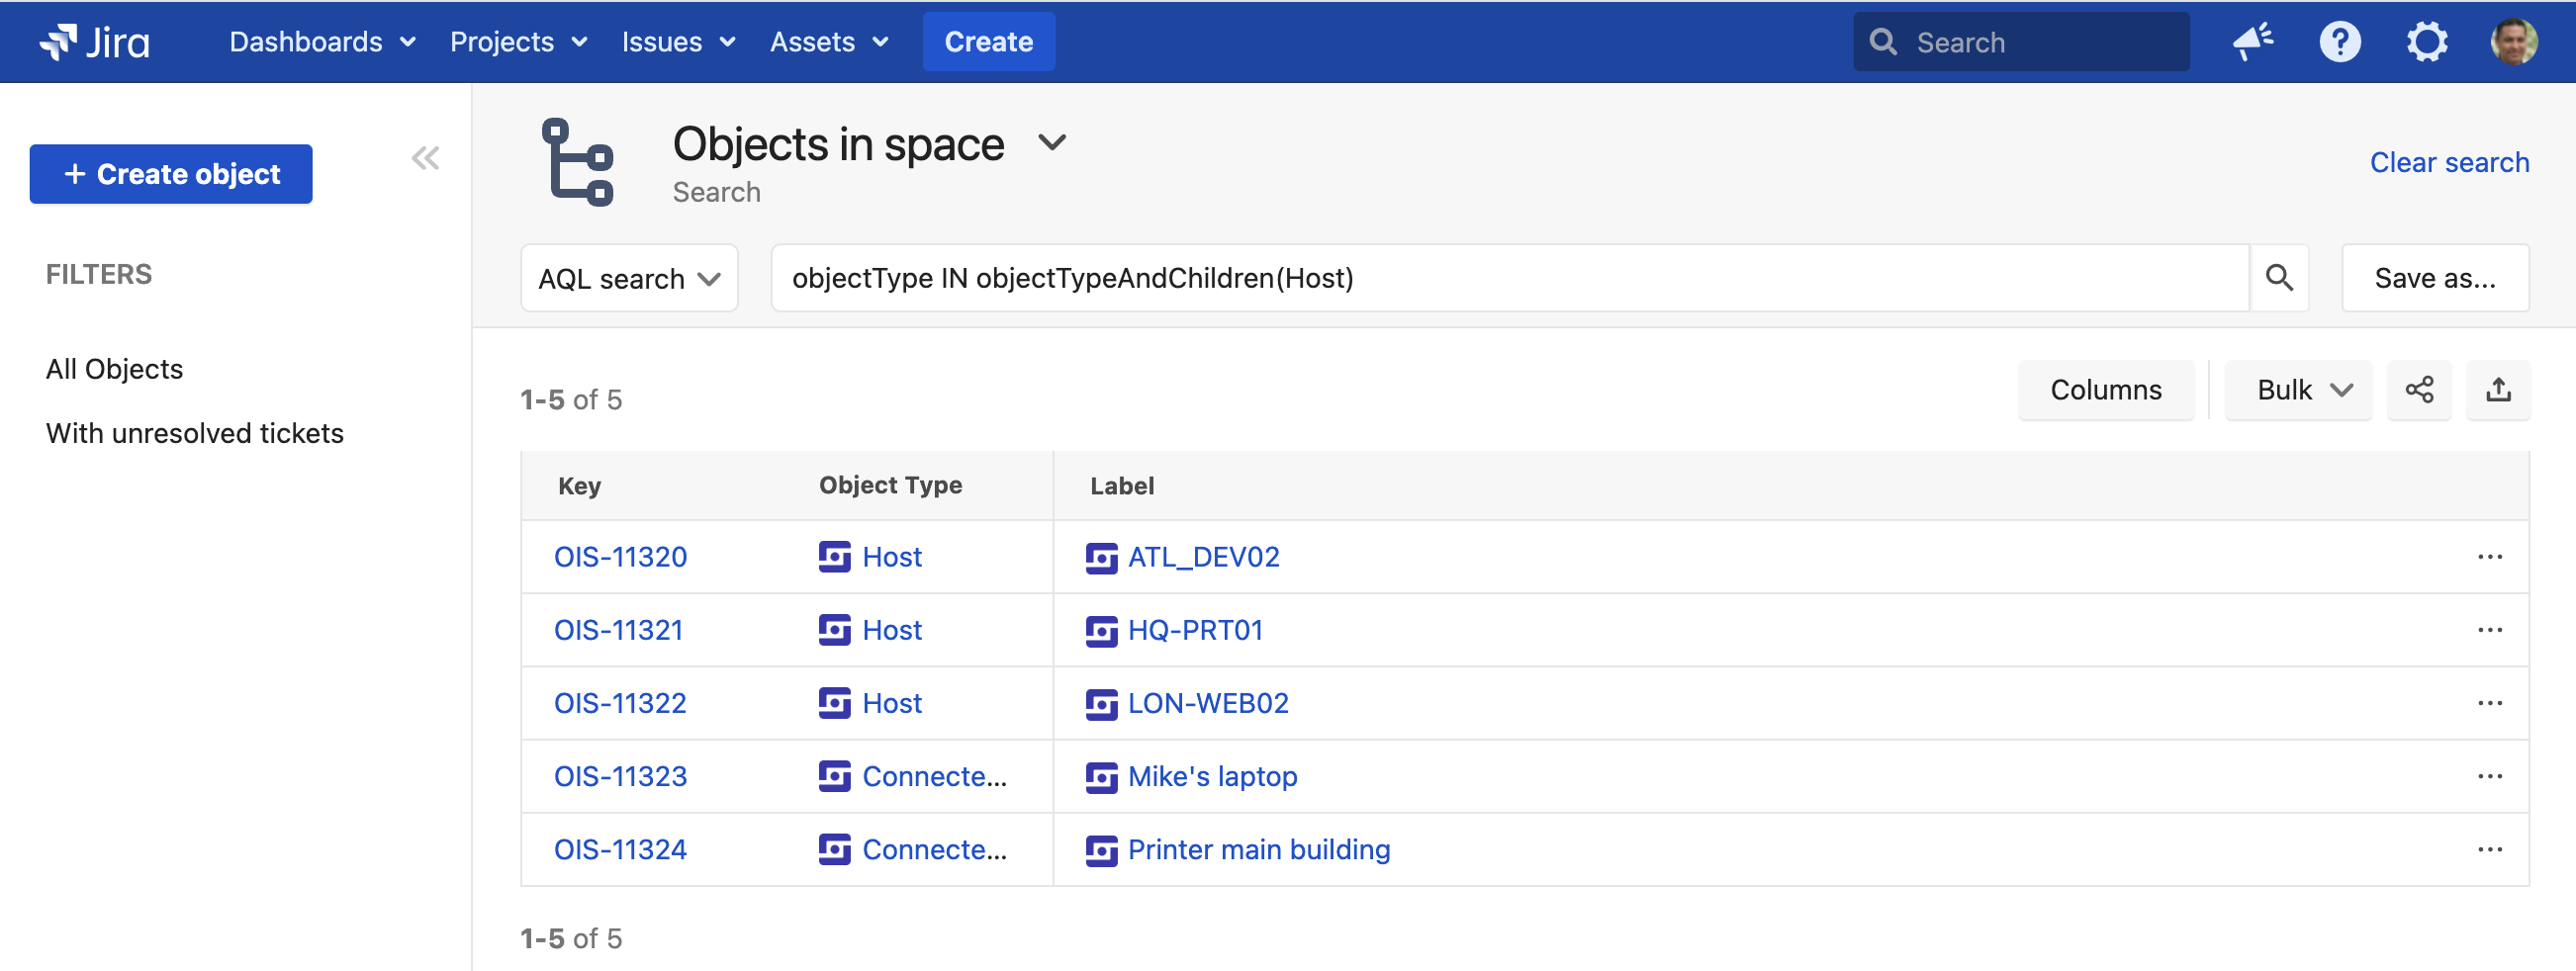Click the share results icon
This screenshot has width=2576, height=971.
(2419, 390)
